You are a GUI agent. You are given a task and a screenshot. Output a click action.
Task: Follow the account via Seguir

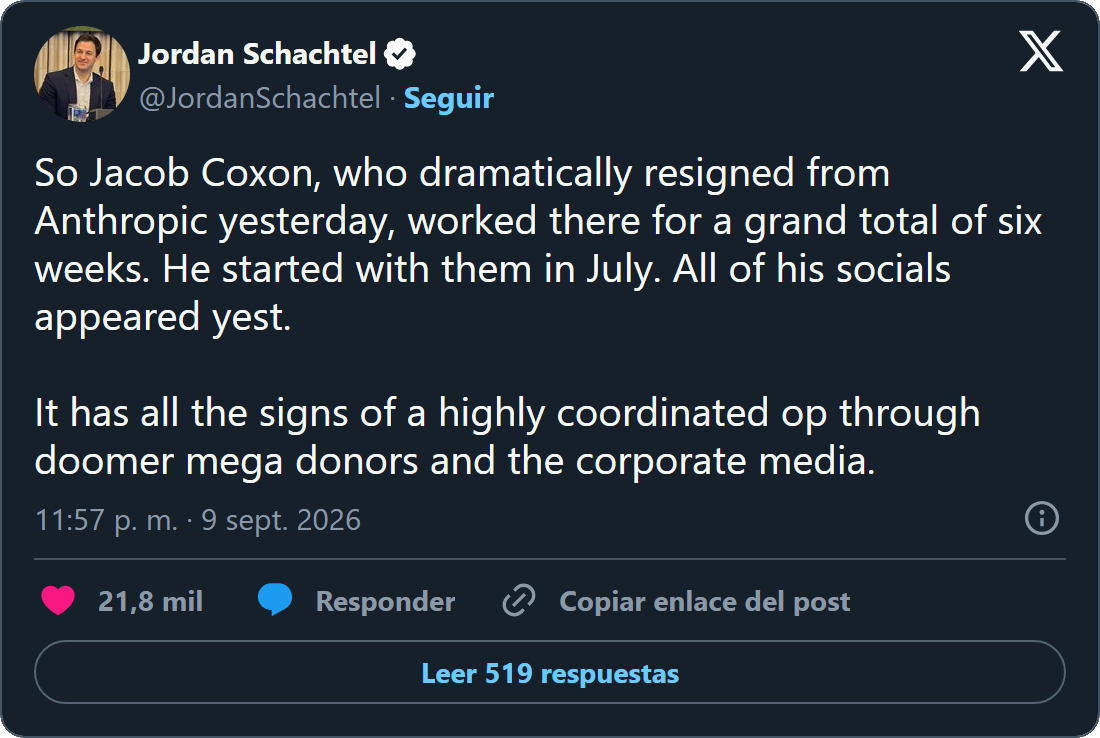click(x=449, y=98)
